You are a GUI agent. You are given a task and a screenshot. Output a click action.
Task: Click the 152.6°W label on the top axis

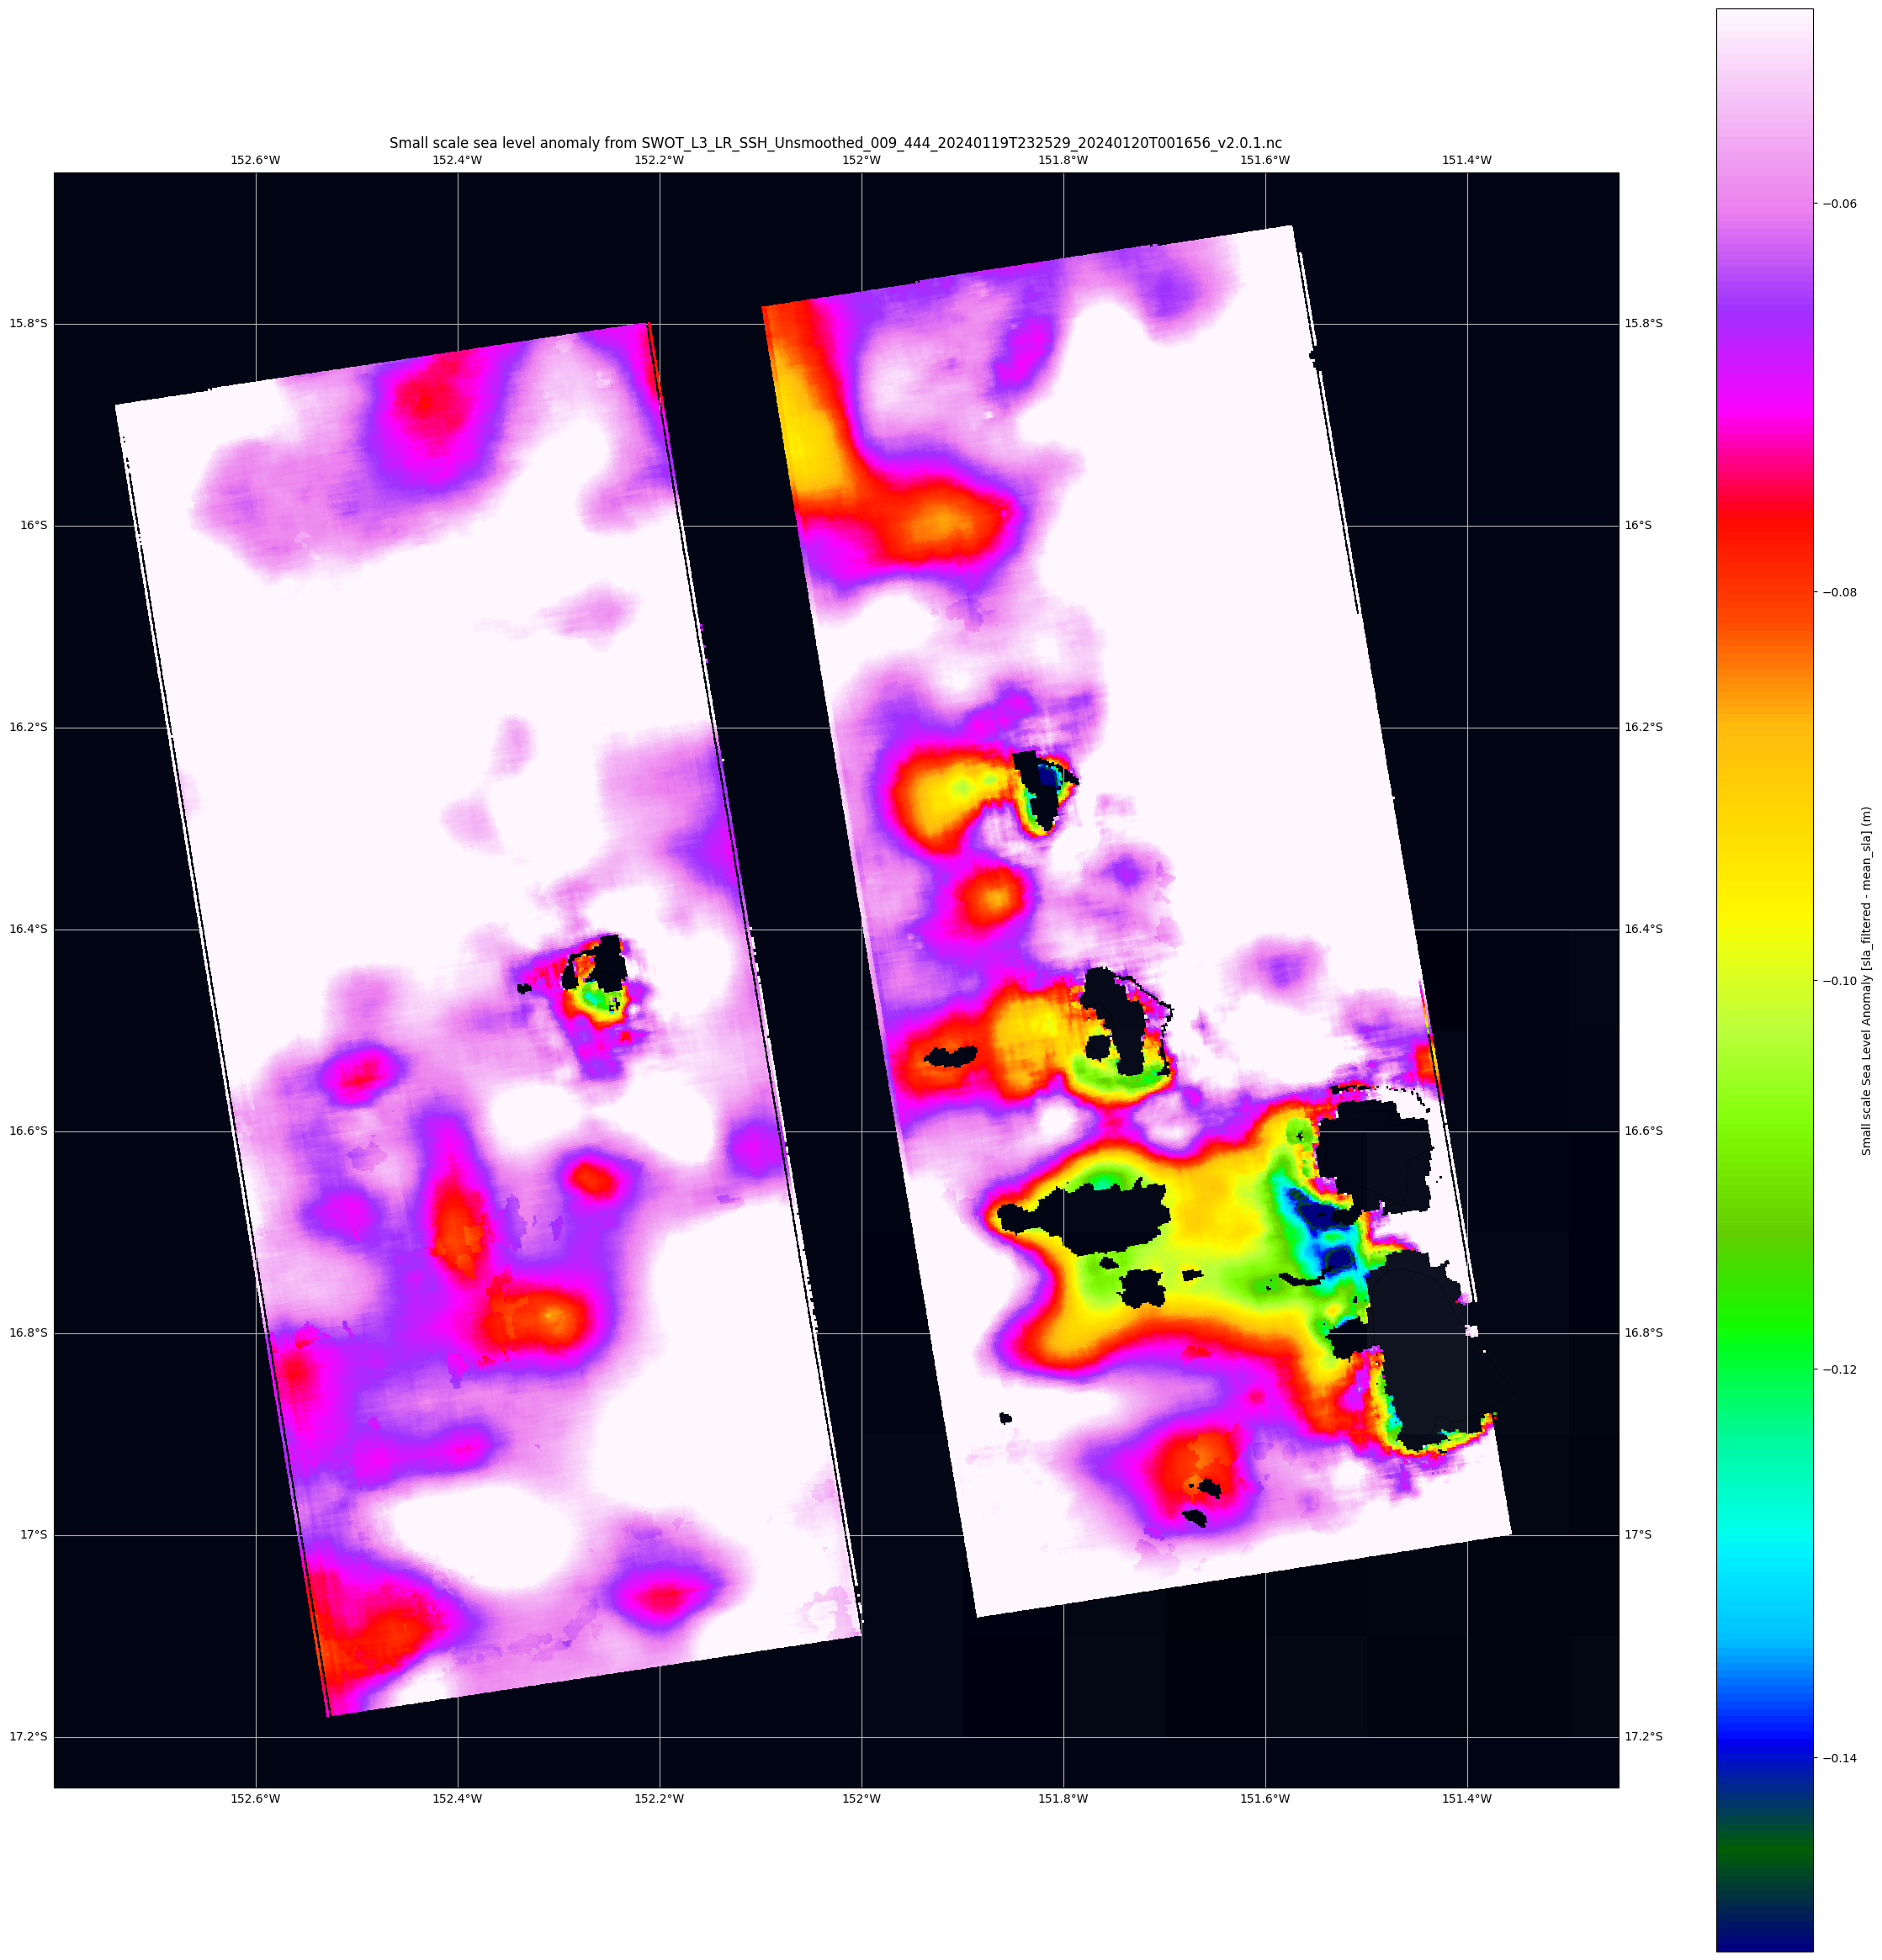click(x=255, y=160)
